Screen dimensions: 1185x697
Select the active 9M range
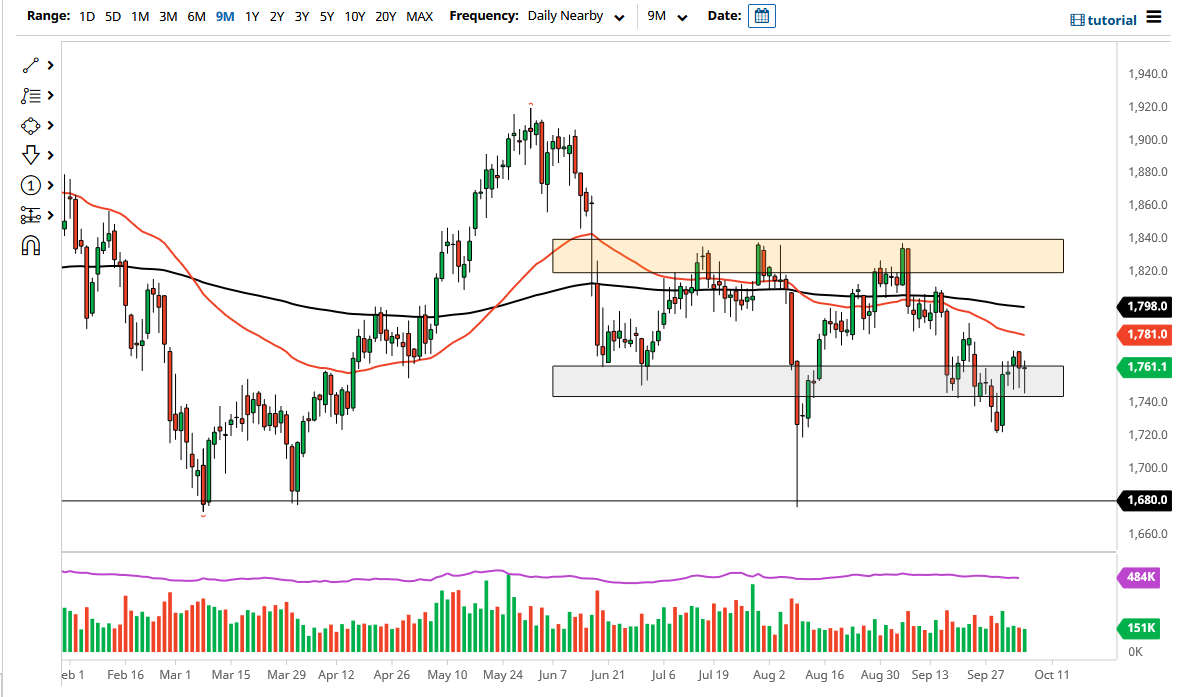224,16
